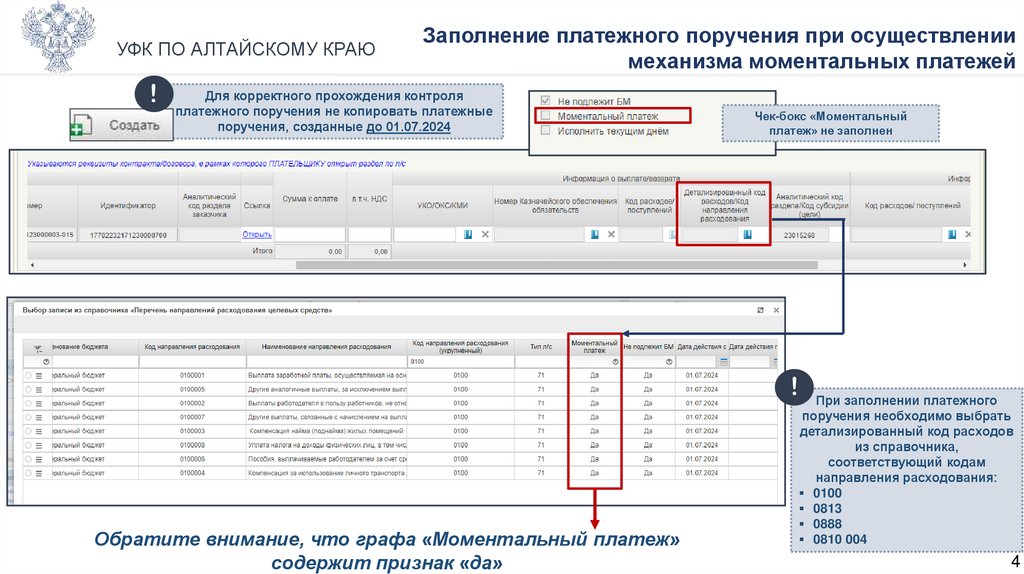
Task: Open row menu icon for code 0100007
Action: click(39, 417)
